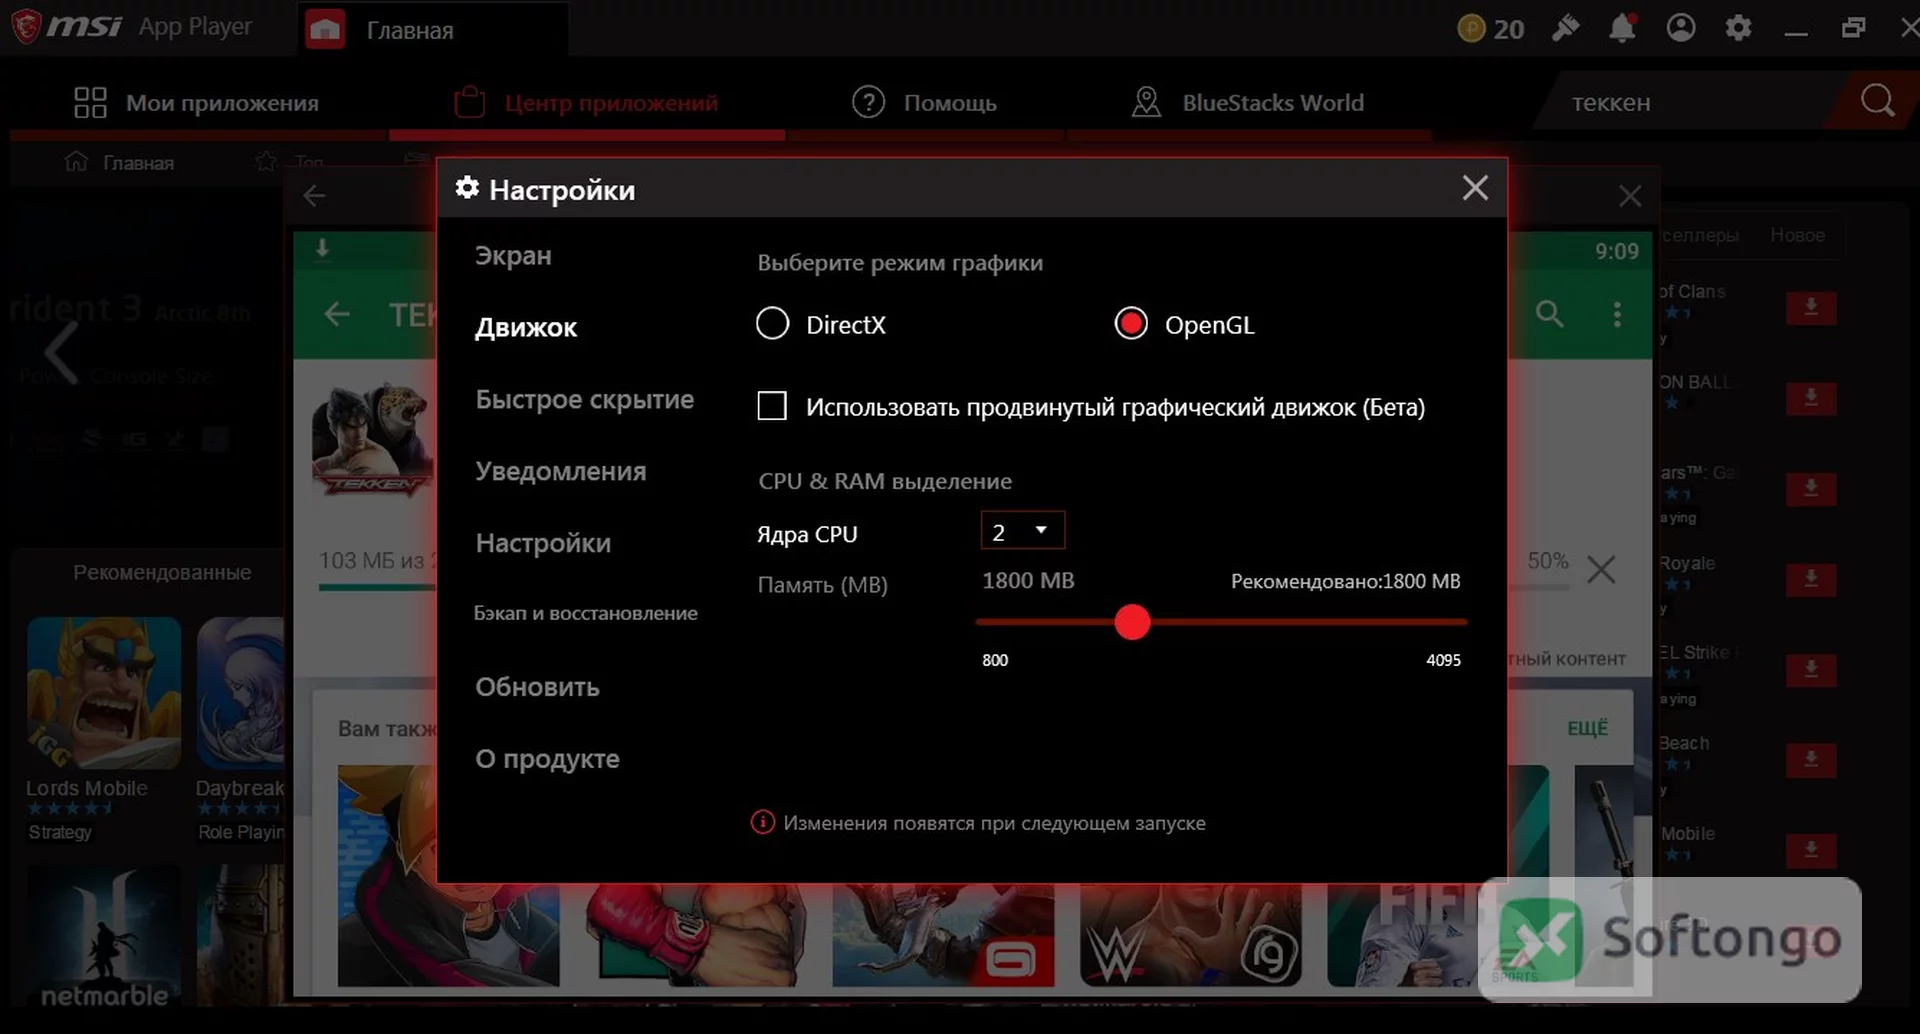
Task: Click the search field containing теккен
Action: [x=1690, y=103]
